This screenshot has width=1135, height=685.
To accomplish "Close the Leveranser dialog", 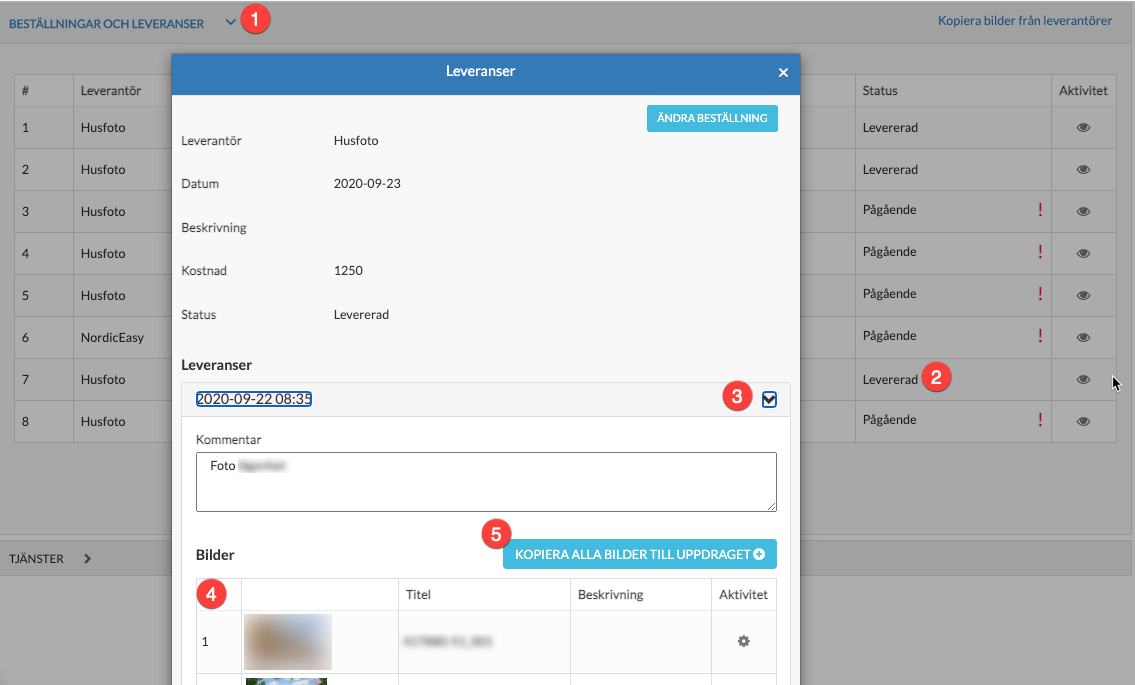I will tap(782, 72).
